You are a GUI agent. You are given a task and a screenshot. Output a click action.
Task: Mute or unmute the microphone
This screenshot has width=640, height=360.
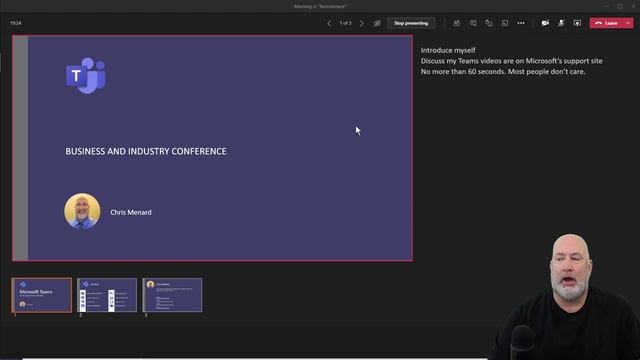(x=561, y=23)
